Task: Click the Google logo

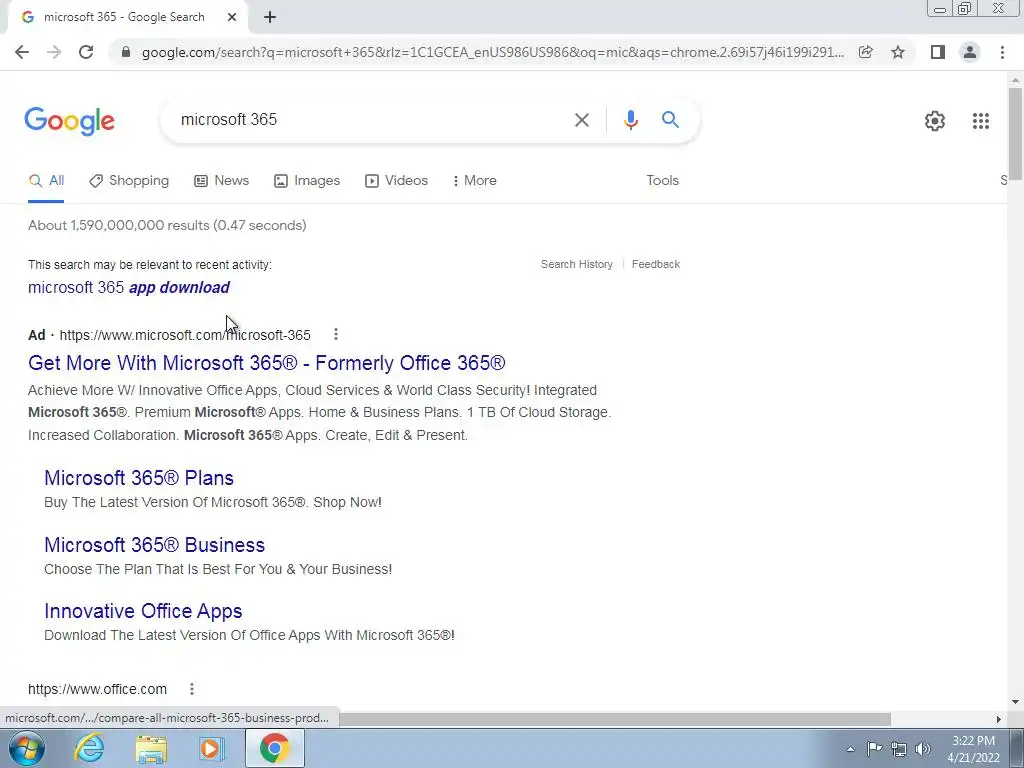Action: 70,121
